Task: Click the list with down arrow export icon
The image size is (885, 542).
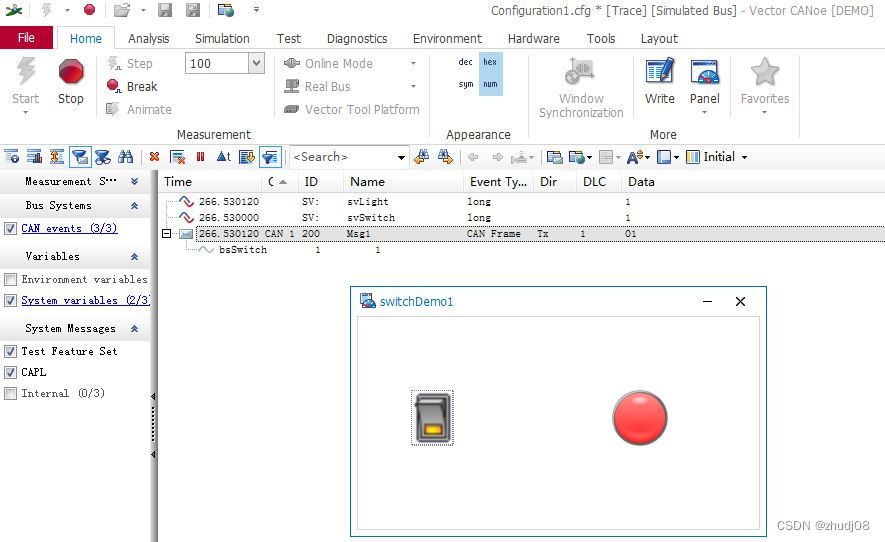Action: [247, 157]
